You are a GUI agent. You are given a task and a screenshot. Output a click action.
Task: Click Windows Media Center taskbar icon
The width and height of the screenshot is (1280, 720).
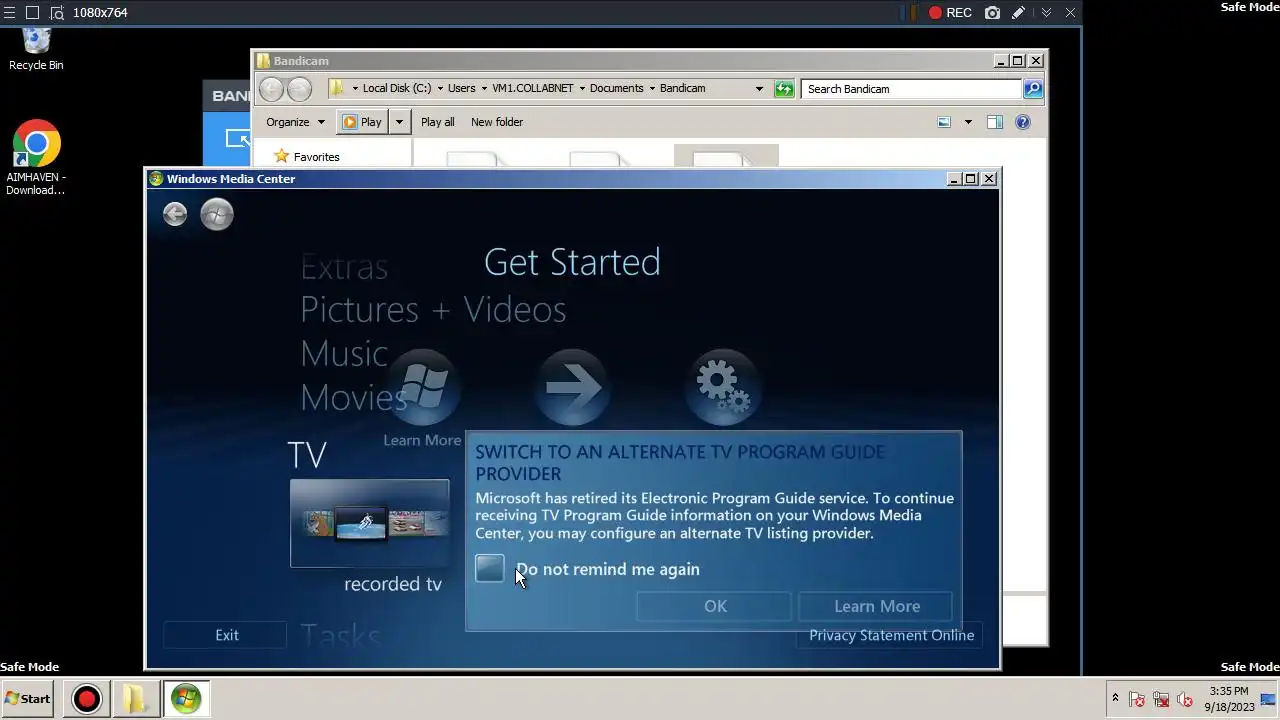pyautogui.click(x=185, y=699)
